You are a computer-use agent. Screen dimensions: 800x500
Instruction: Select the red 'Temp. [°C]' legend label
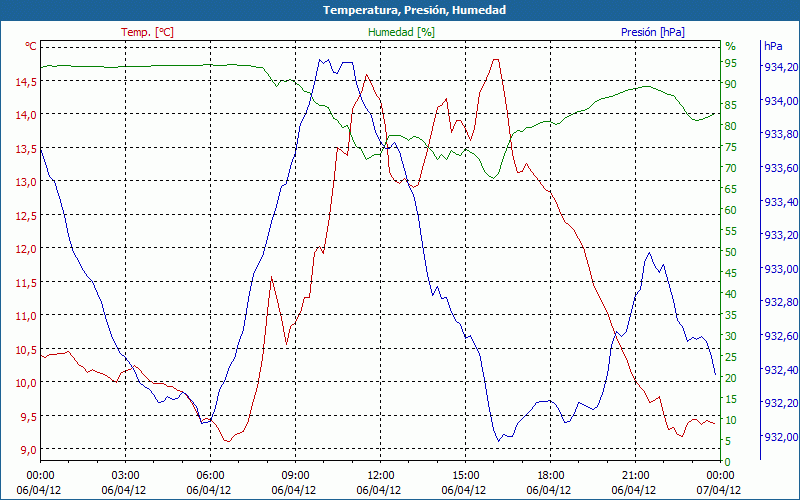(147, 32)
